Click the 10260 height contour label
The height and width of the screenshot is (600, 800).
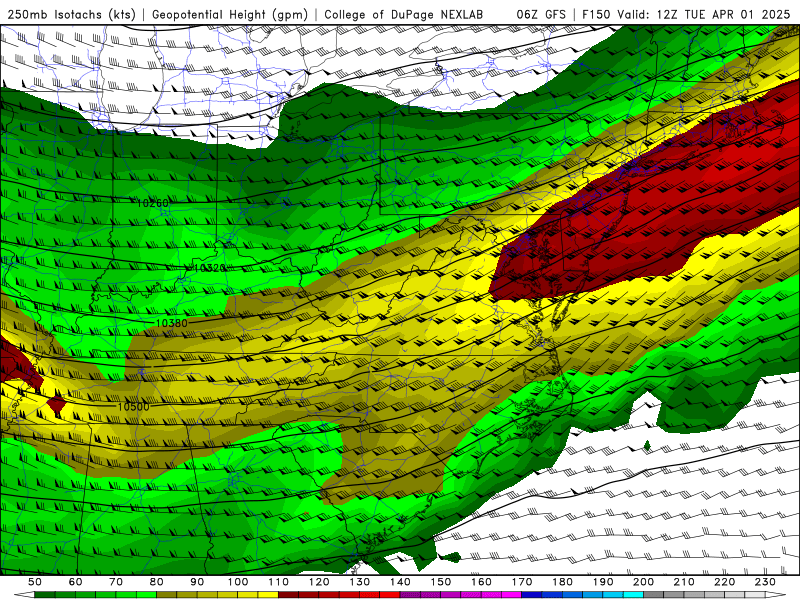point(153,203)
